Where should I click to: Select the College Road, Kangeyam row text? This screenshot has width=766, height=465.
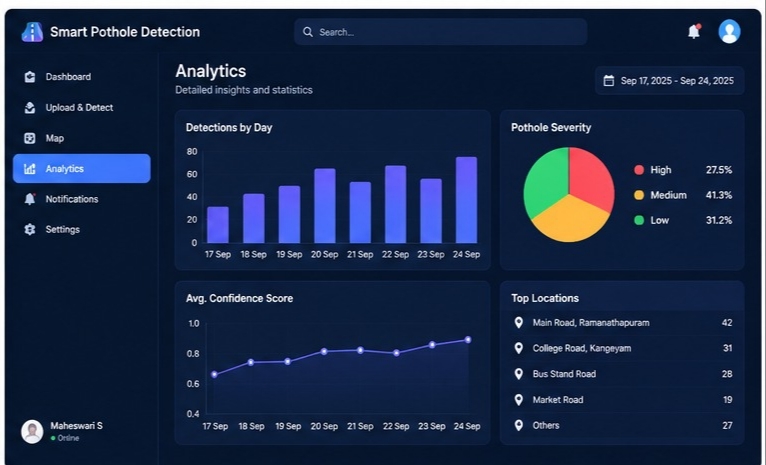click(582, 348)
